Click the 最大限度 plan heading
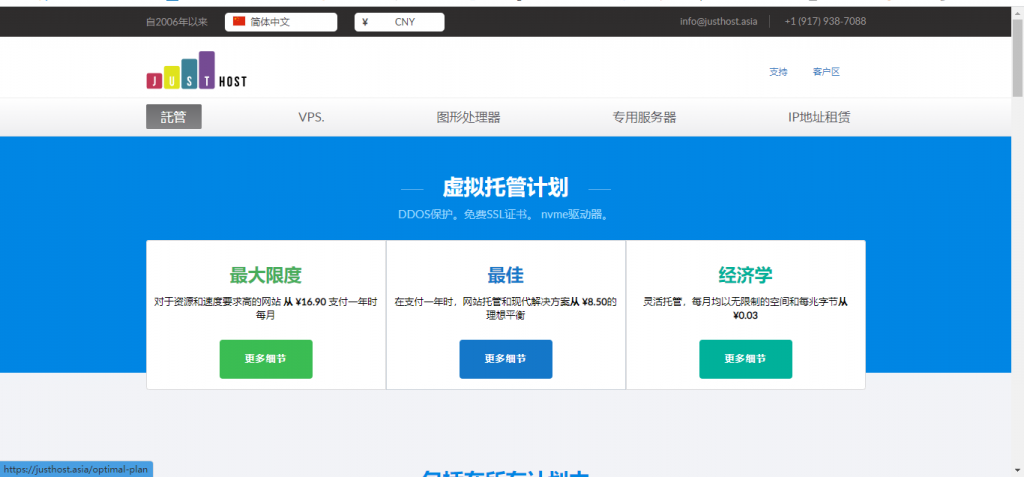This screenshot has width=1024, height=477. [x=266, y=275]
